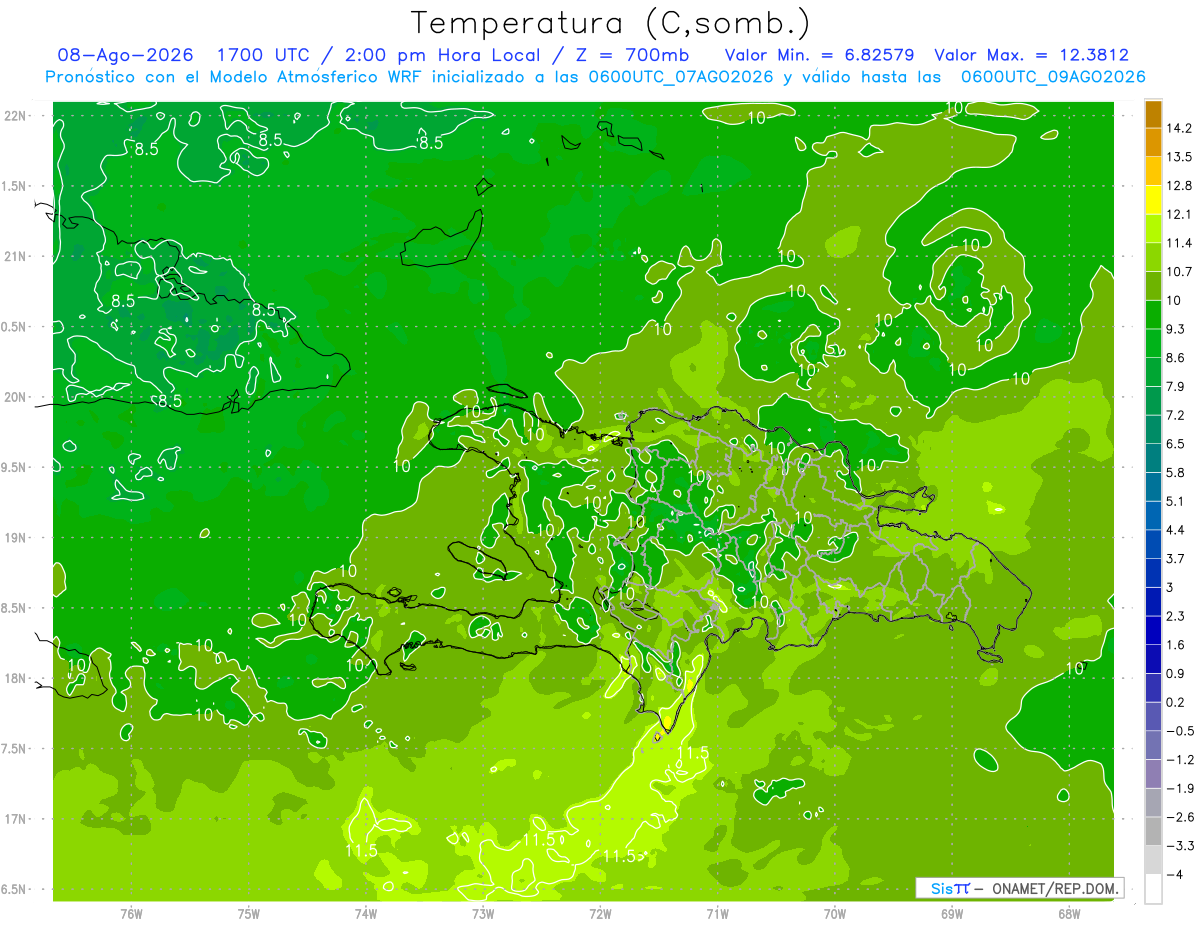Click the '5.1' colorbar value

(1178, 501)
